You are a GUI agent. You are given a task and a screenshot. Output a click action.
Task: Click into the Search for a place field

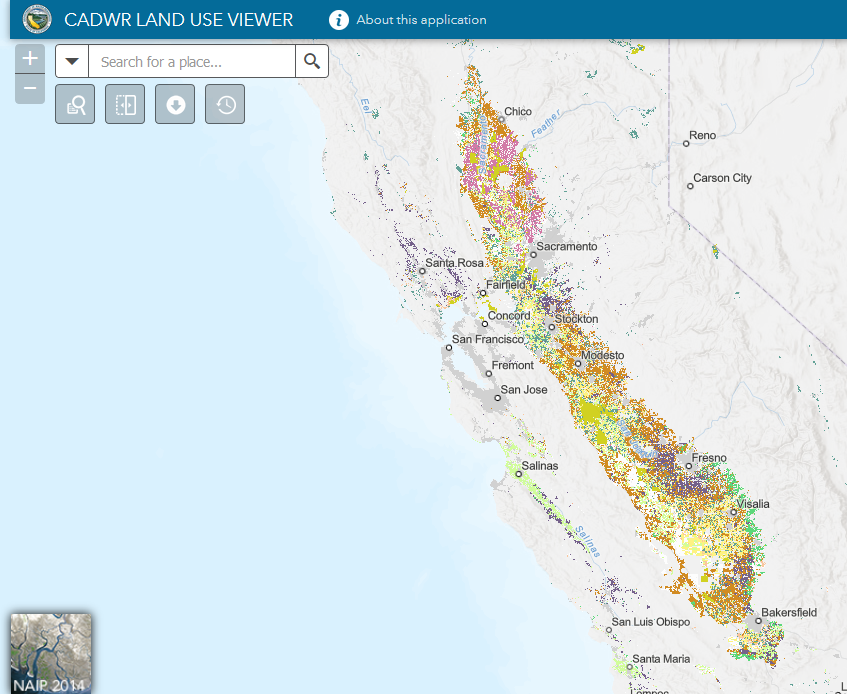click(191, 62)
